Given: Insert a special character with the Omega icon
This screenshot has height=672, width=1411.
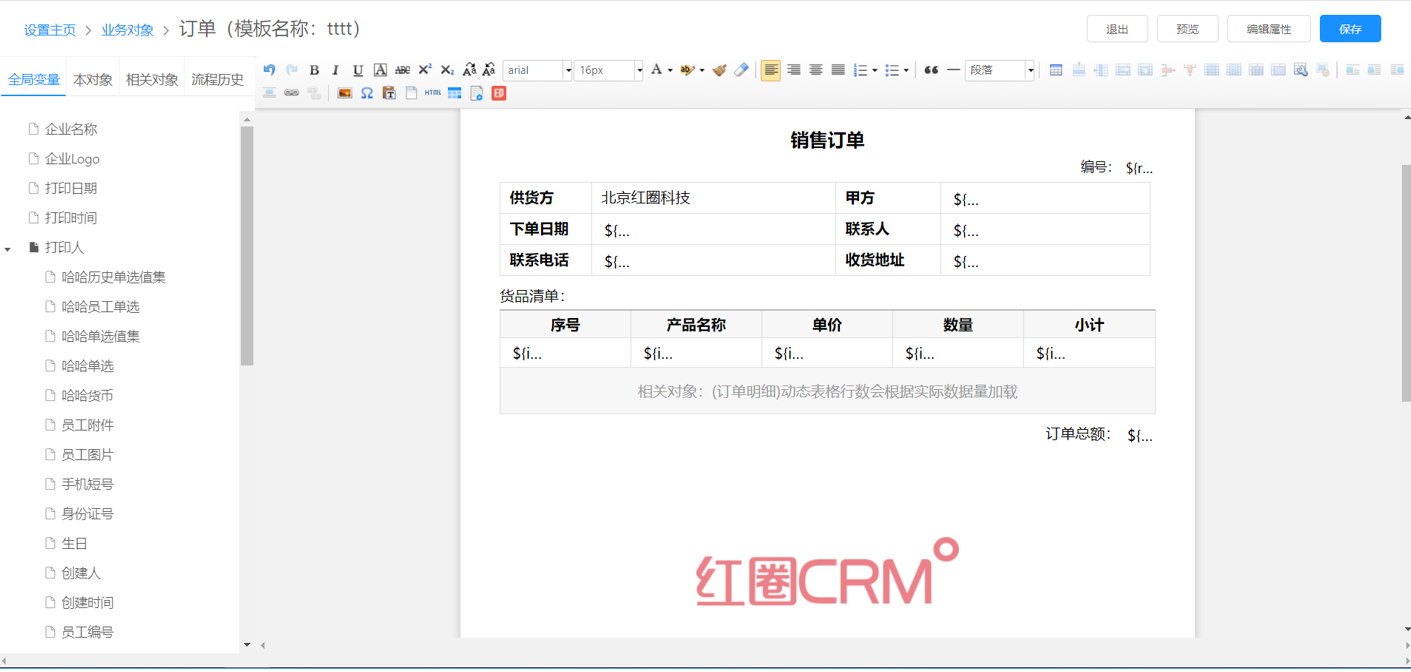Looking at the screenshot, I should click(x=367, y=93).
